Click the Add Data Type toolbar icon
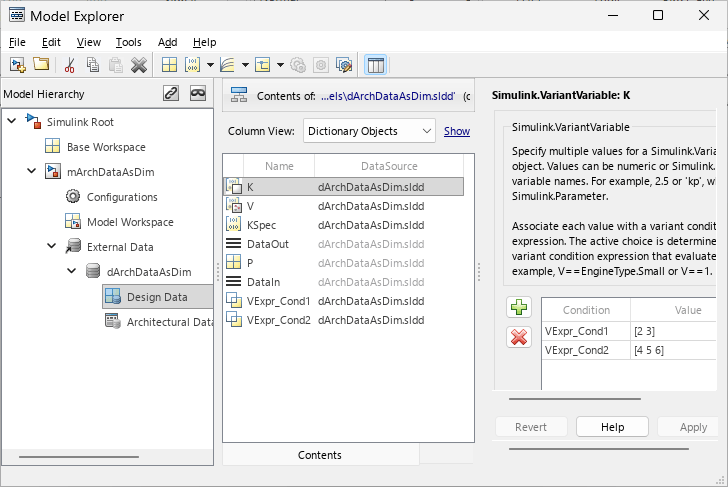The image size is (728, 487). pos(262,65)
